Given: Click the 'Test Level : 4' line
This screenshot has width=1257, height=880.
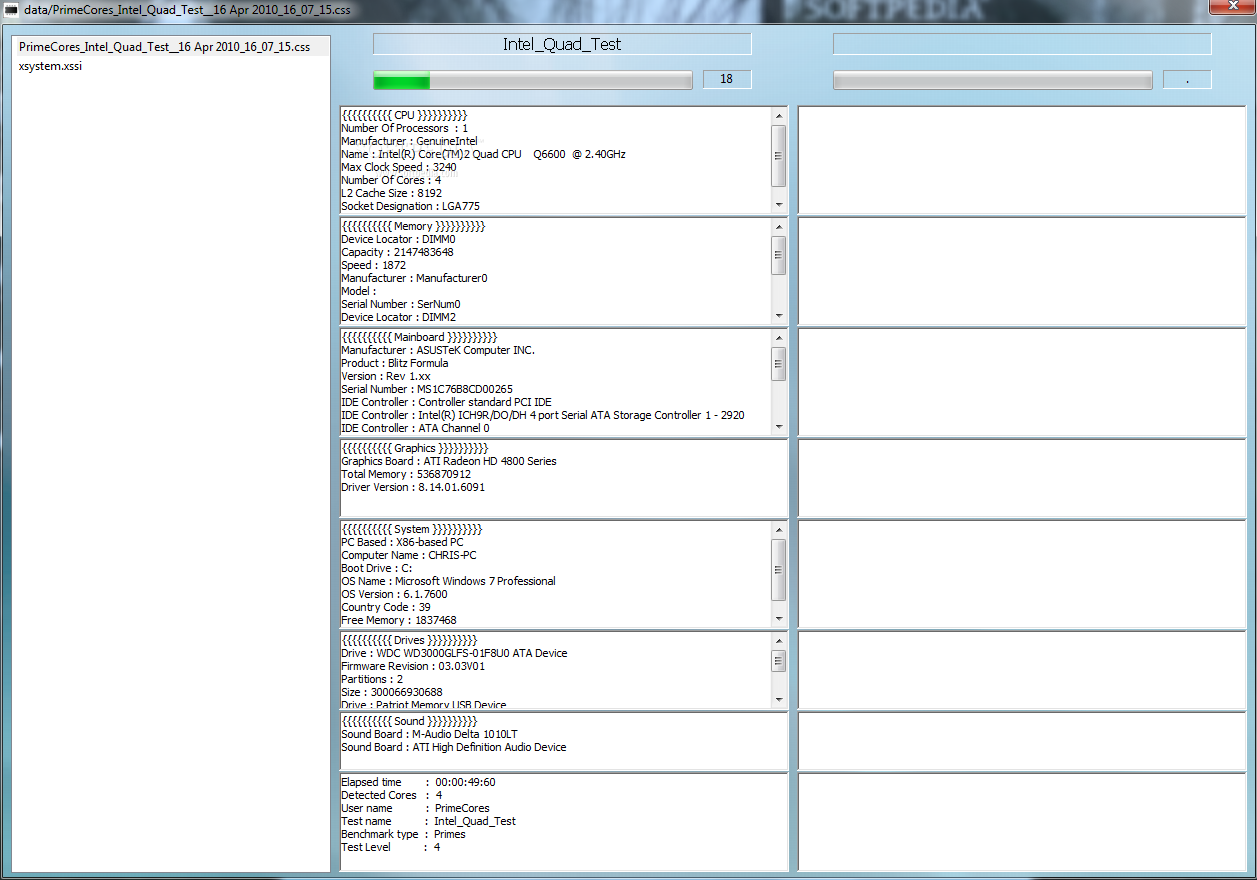Looking at the screenshot, I should 390,847.
